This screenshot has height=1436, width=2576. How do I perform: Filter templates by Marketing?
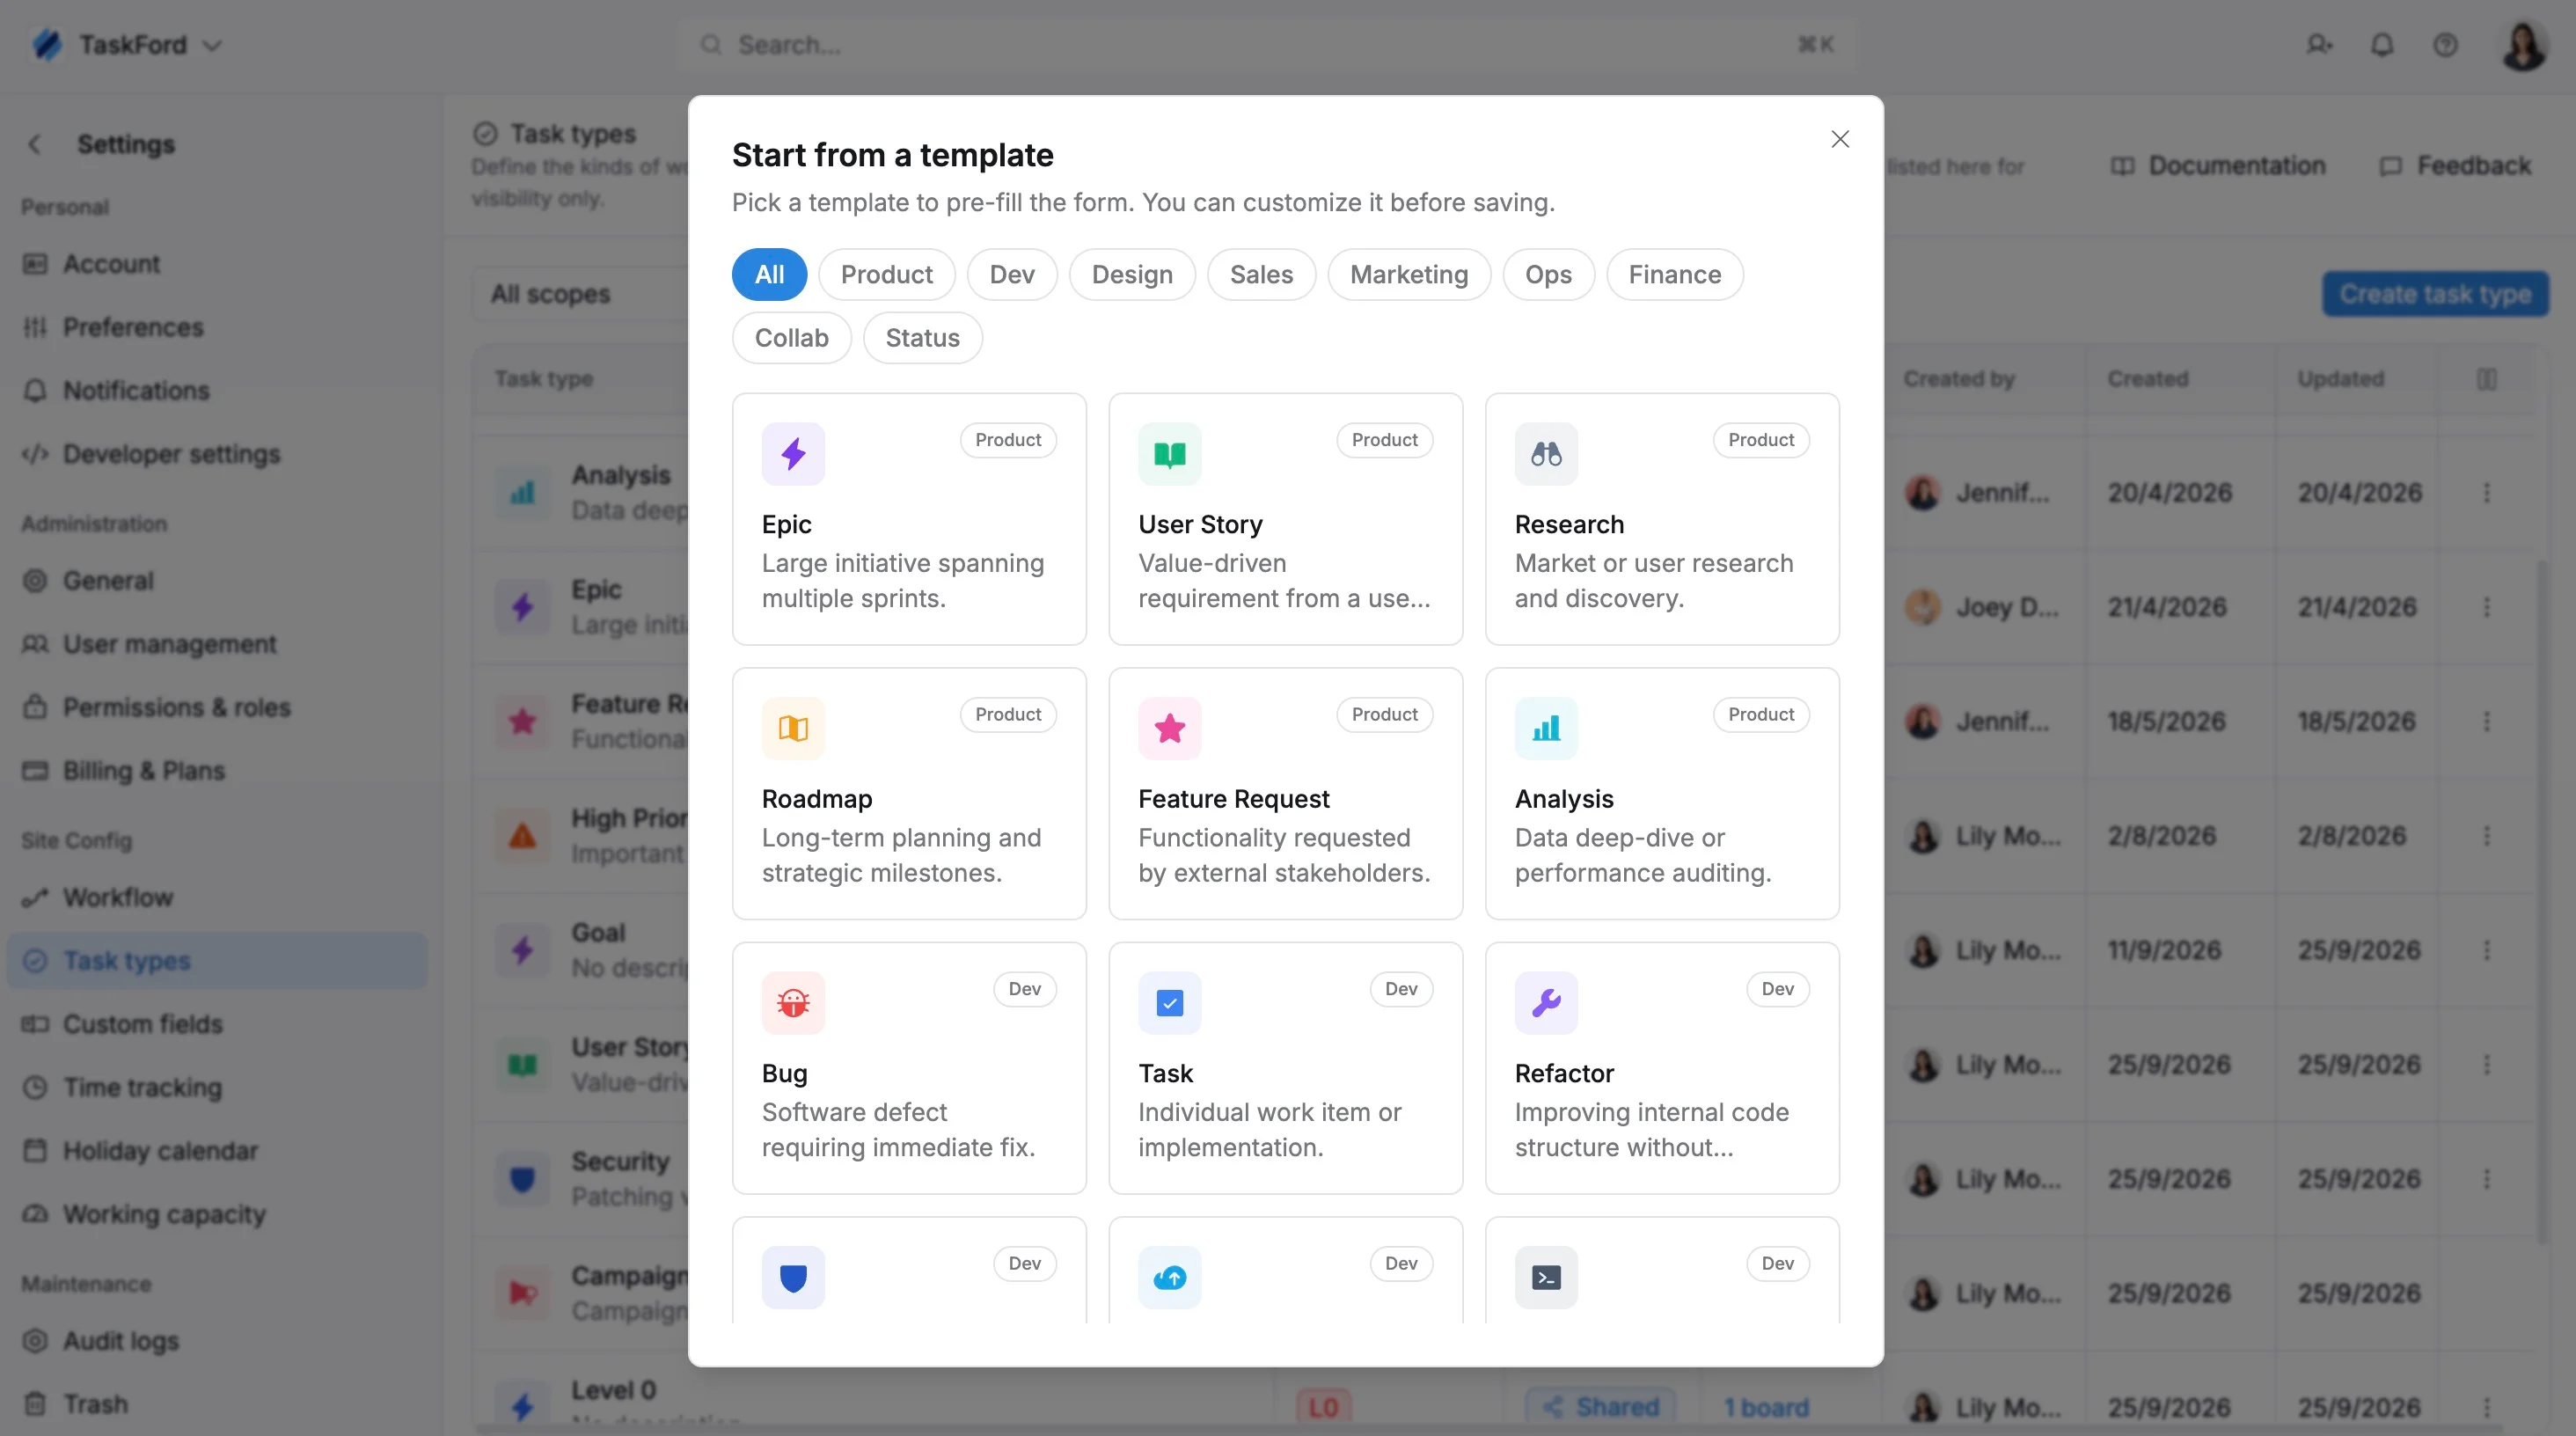tap(1409, 275)
